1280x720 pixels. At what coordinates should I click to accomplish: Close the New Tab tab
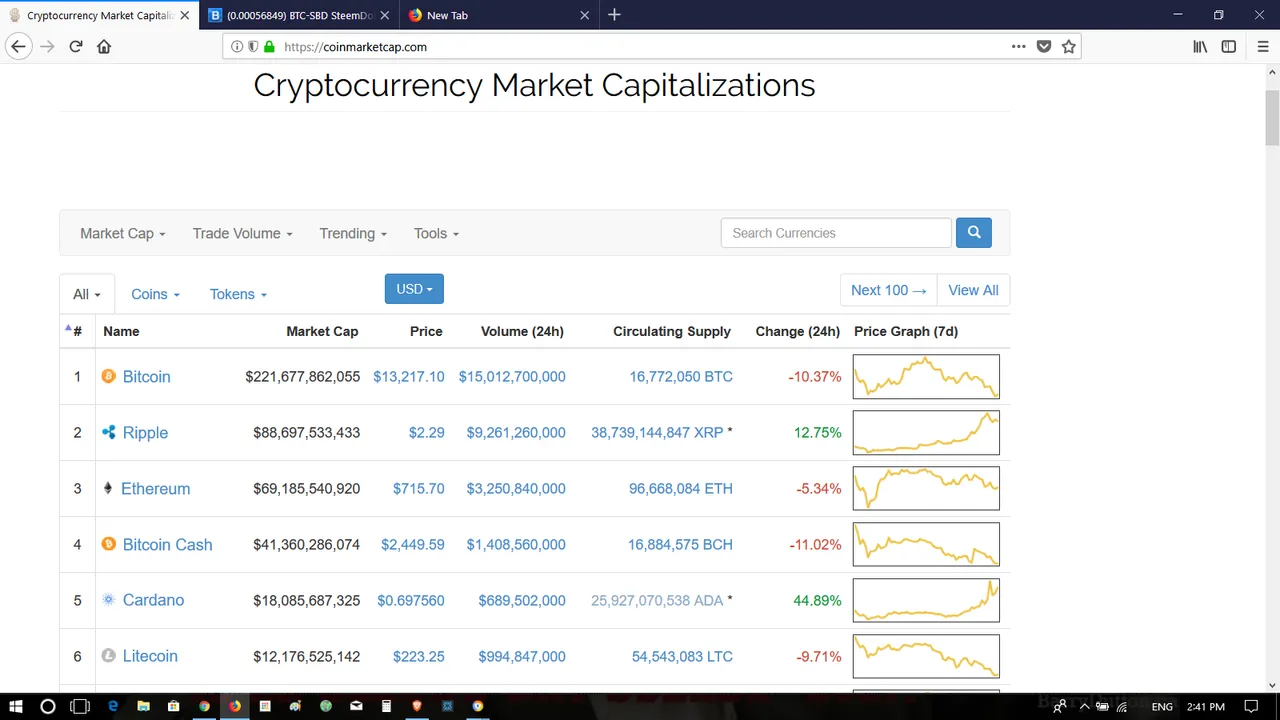pos(585,15)
